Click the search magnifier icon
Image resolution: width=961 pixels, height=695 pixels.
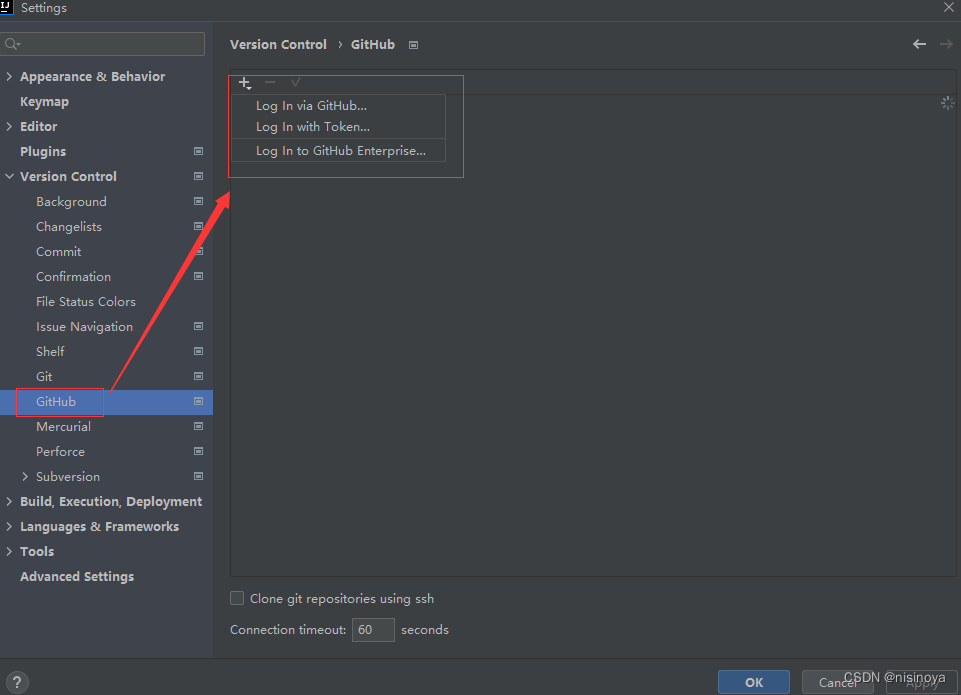click(x=12, y=44)
